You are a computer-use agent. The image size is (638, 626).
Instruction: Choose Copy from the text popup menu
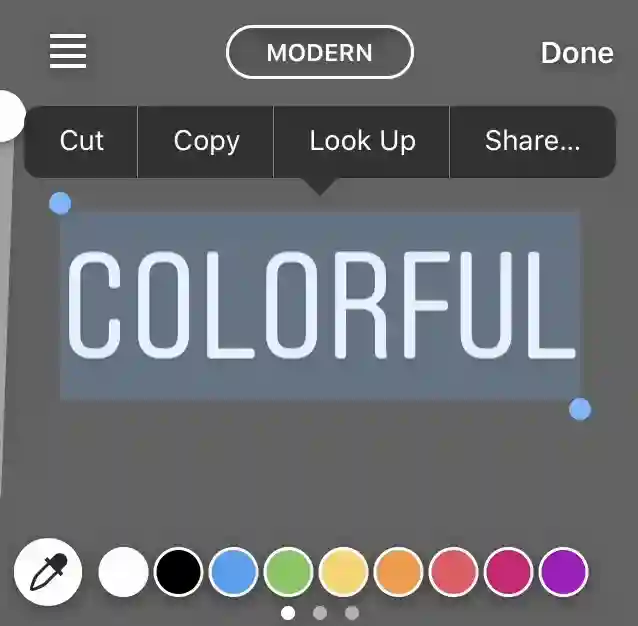pos(206,141)
